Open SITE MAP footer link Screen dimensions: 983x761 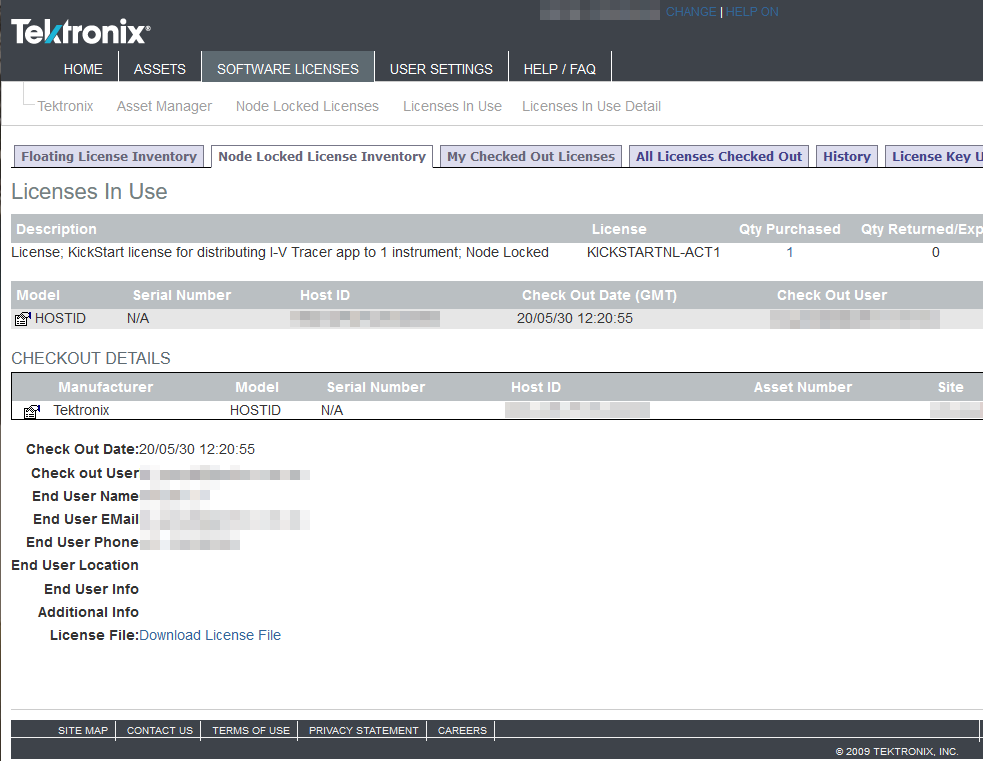click(83, 730)
